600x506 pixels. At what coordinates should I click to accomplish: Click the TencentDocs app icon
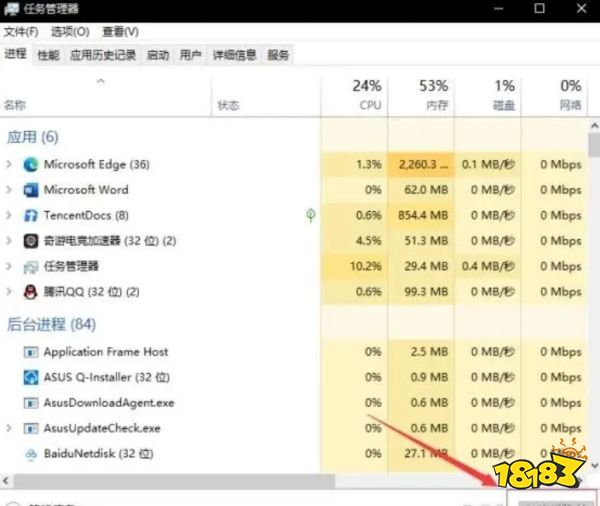tap(31, 215)
